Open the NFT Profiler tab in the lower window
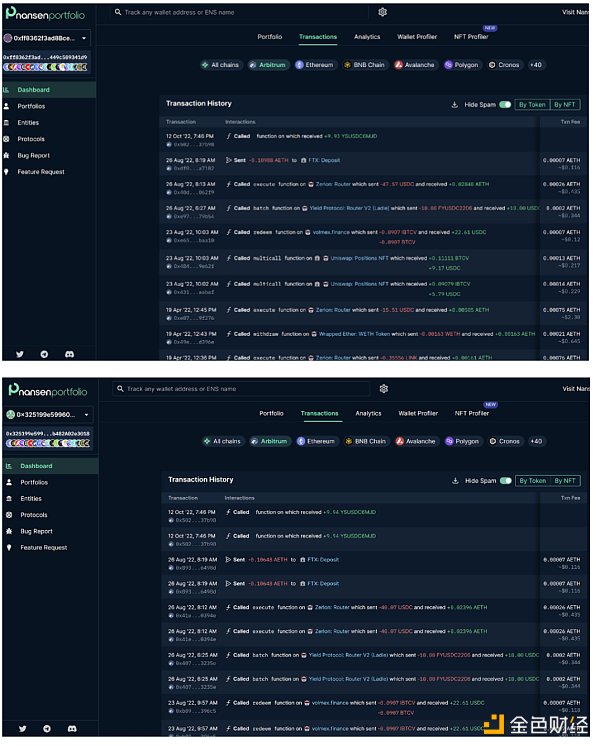Image resolution: width=600 pixels, height=746 pixels. [472, 413]
